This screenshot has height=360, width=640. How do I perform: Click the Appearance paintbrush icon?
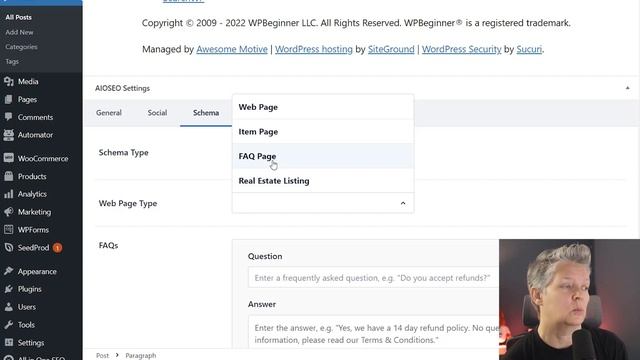coord(9,271)
